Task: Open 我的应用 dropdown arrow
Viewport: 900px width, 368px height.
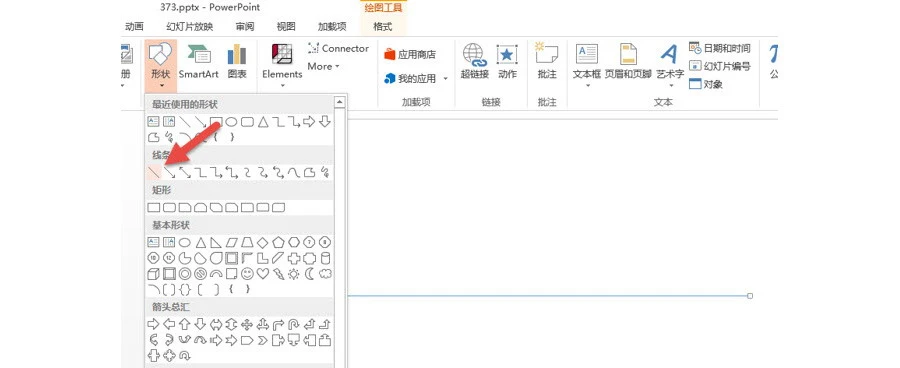Action: (445, 79)
